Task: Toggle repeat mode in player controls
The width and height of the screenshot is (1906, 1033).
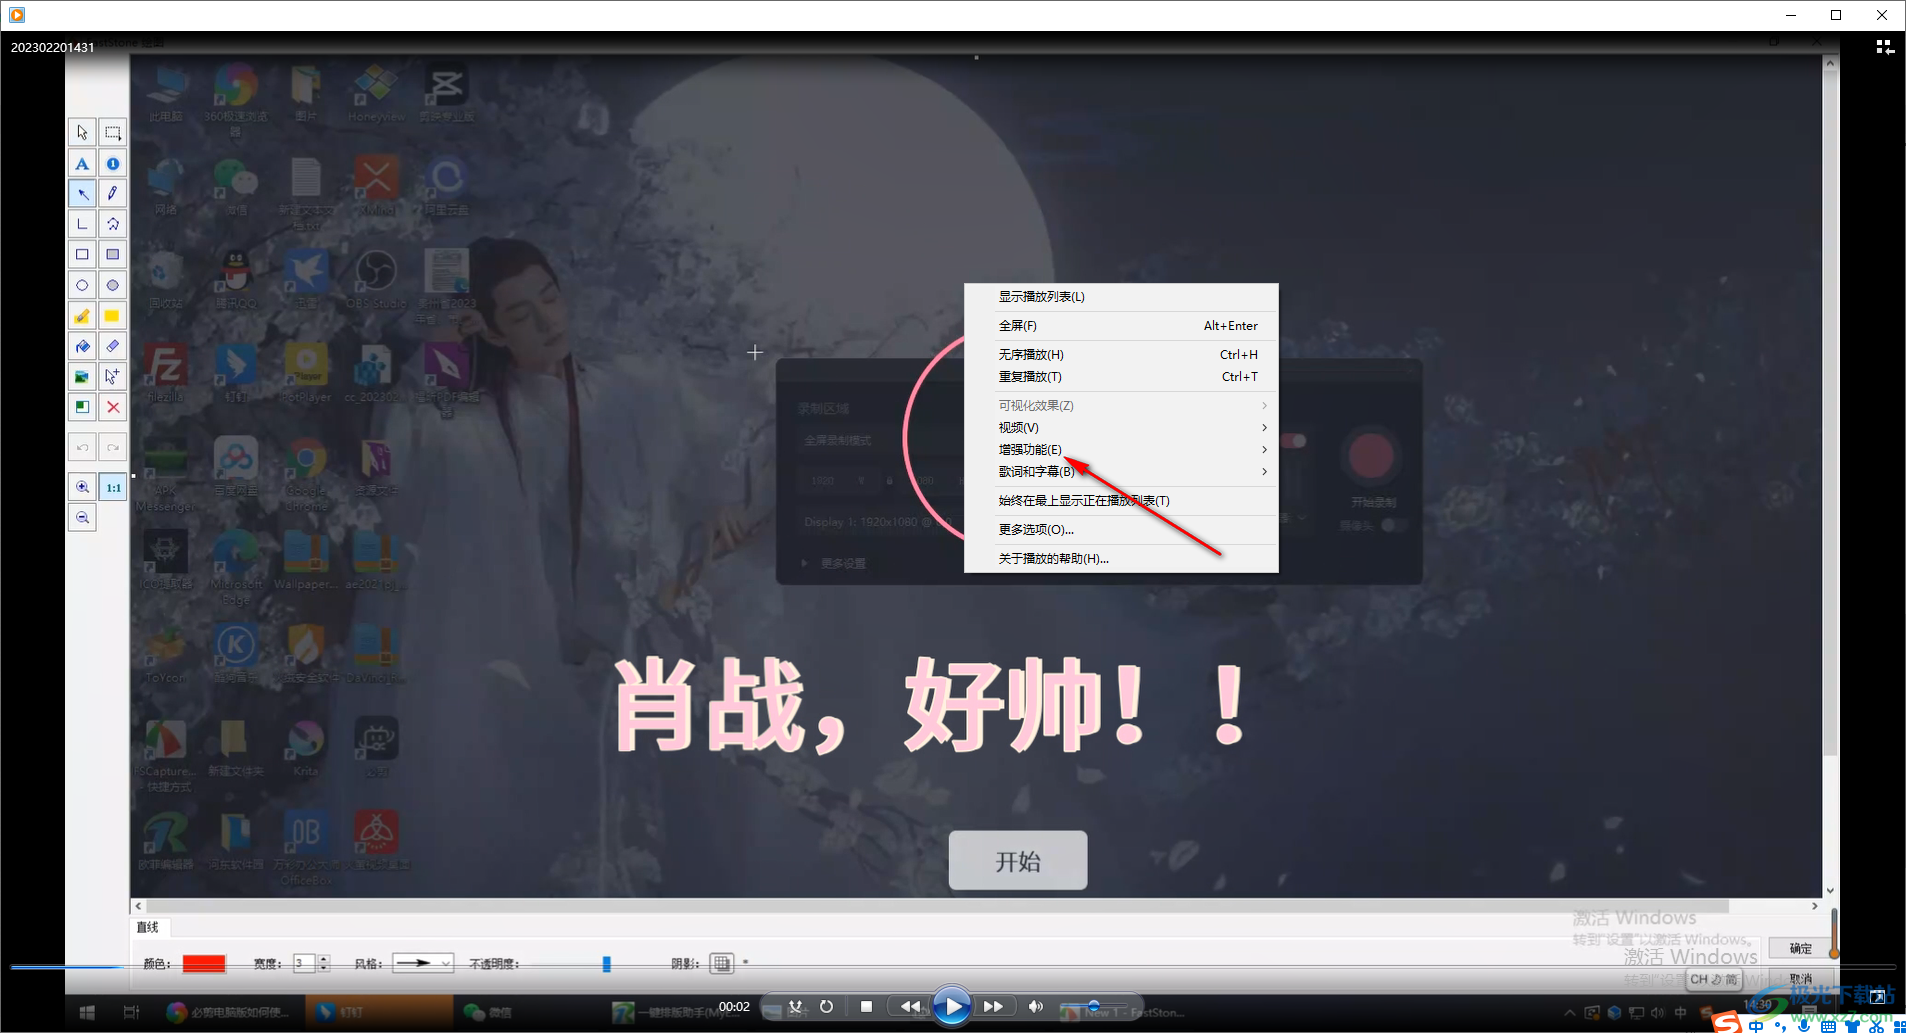Action: (826, 1006)
